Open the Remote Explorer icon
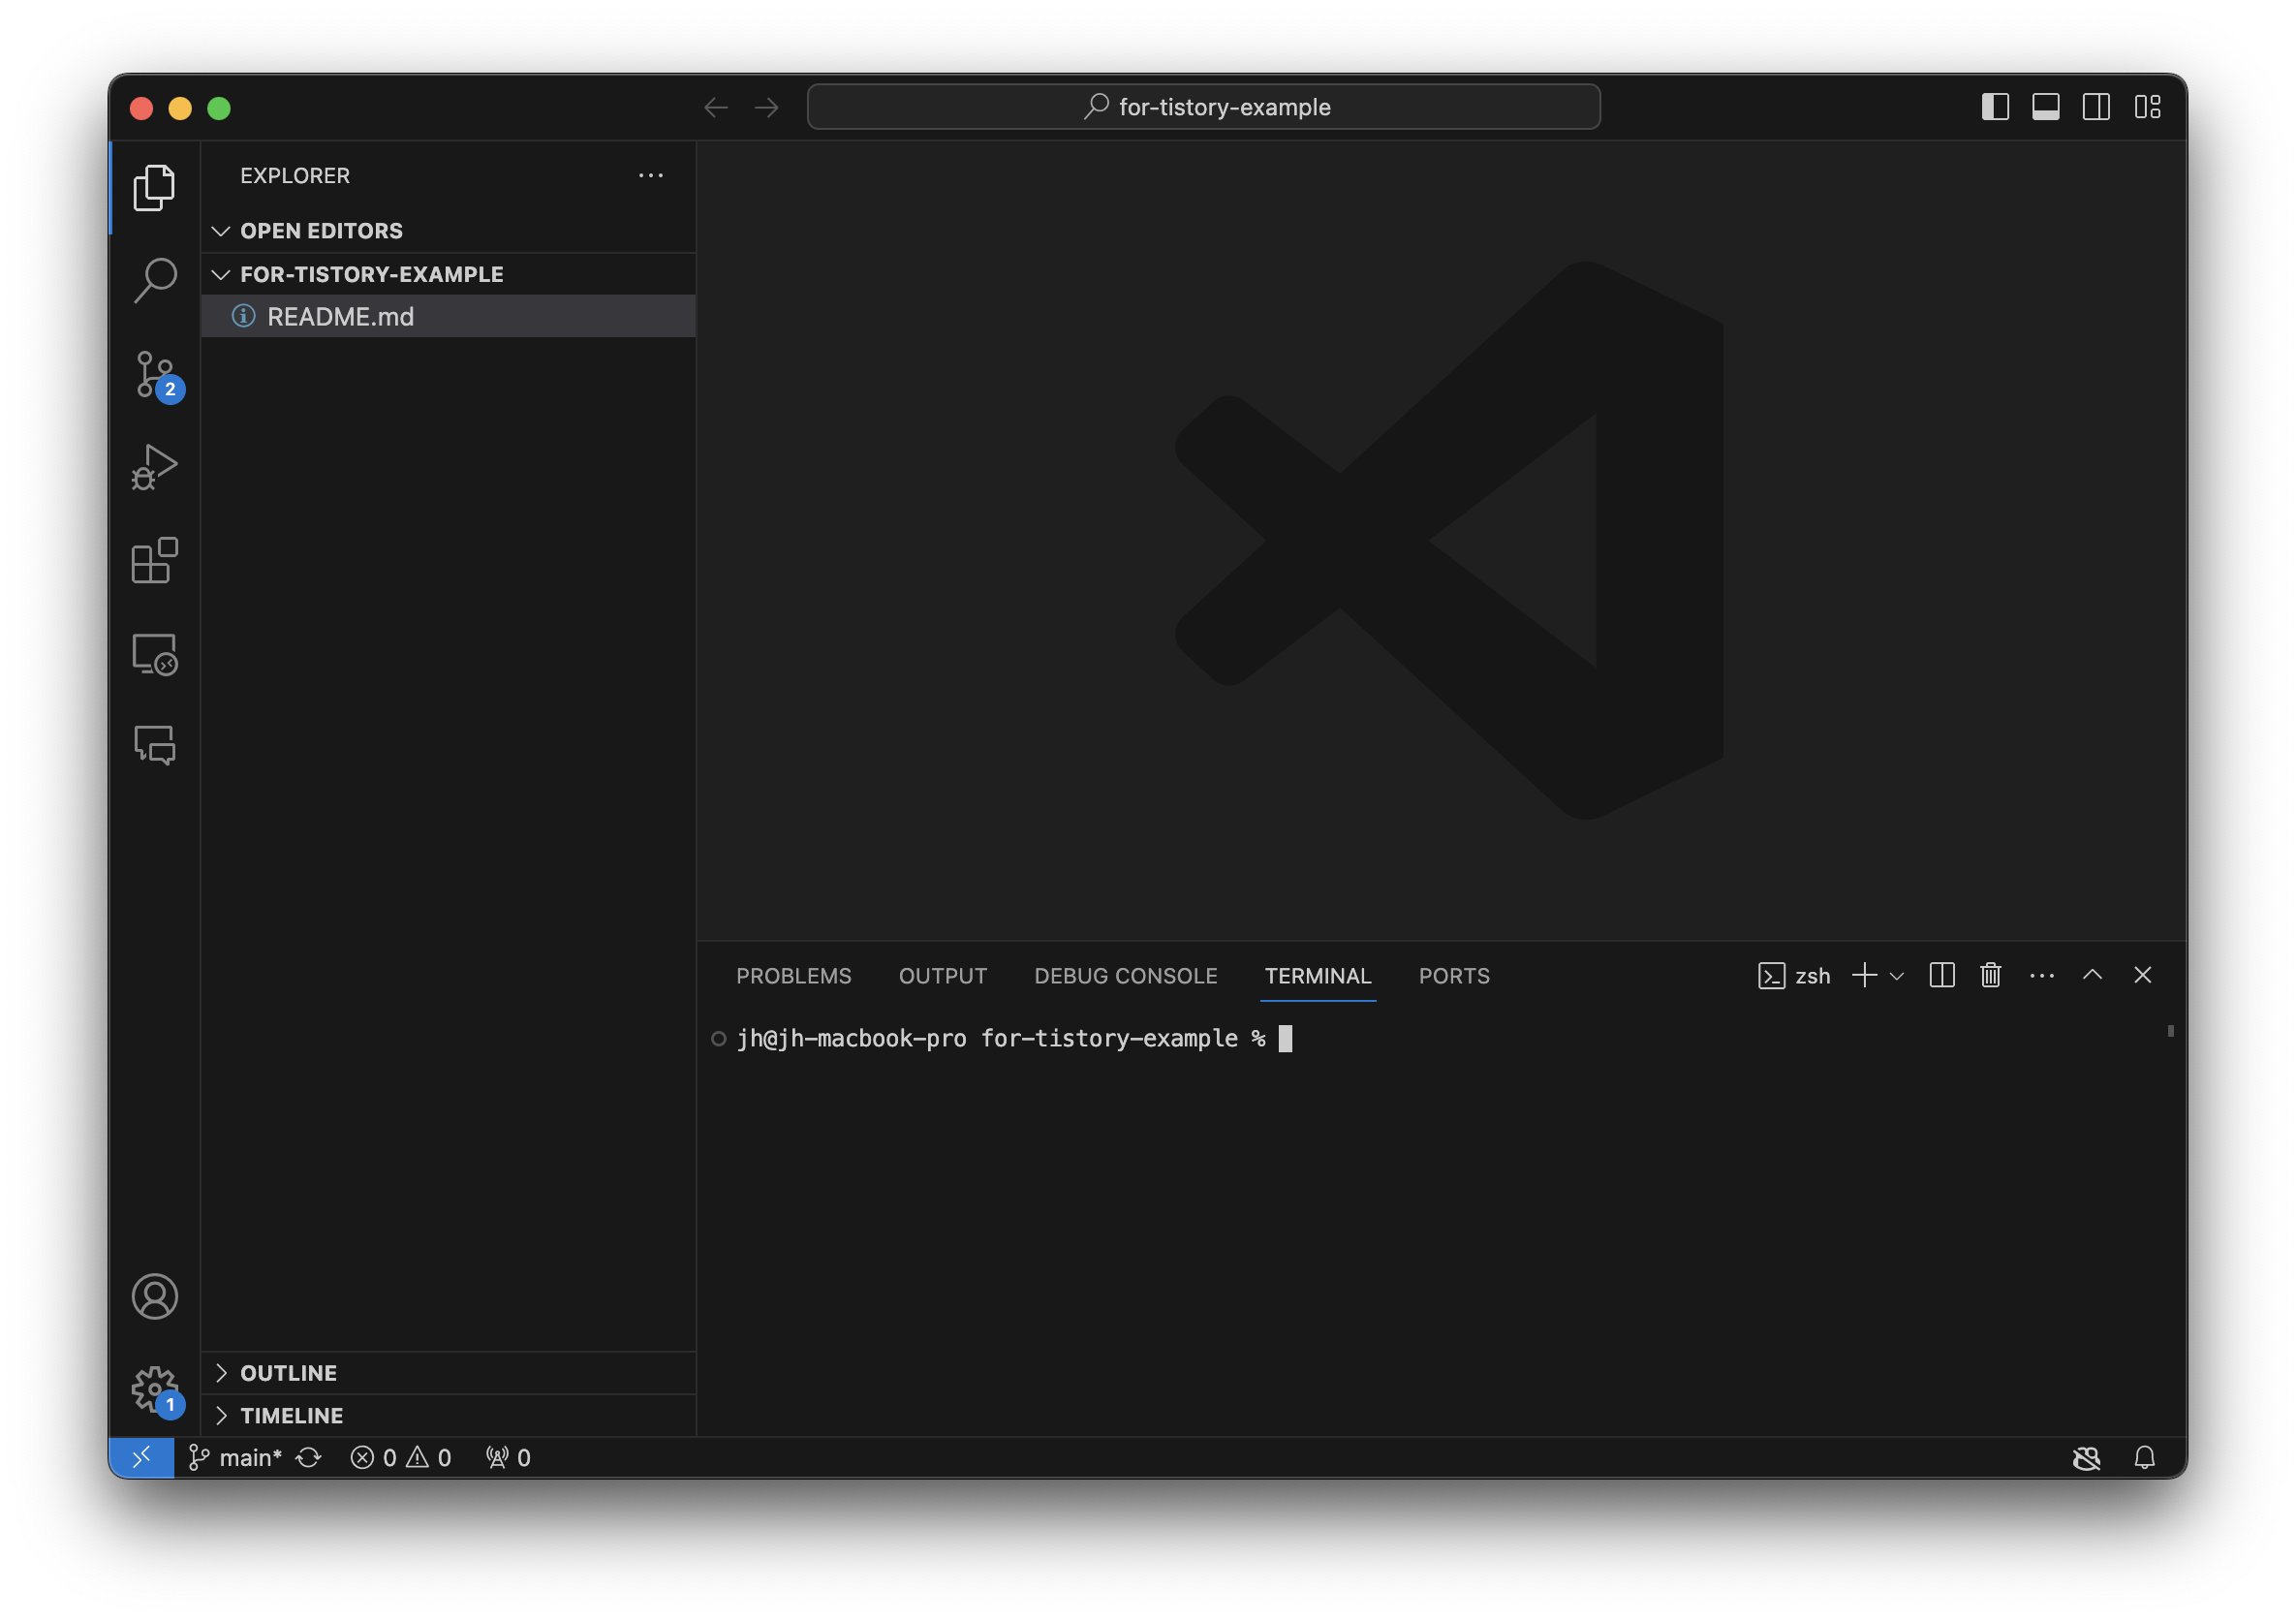 click(155, 654)
